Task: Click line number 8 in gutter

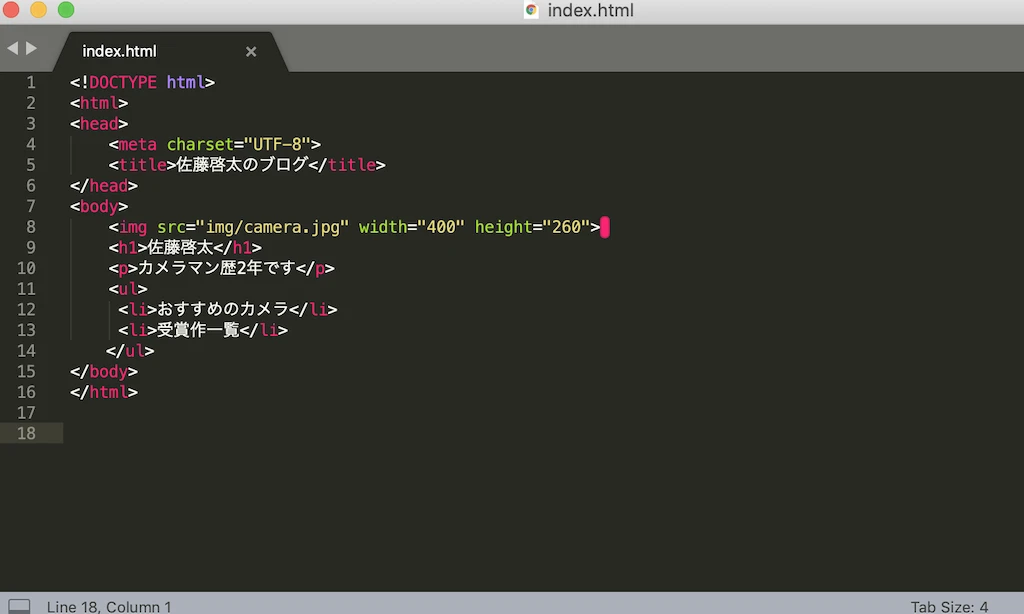Action: tap(31, 227)
